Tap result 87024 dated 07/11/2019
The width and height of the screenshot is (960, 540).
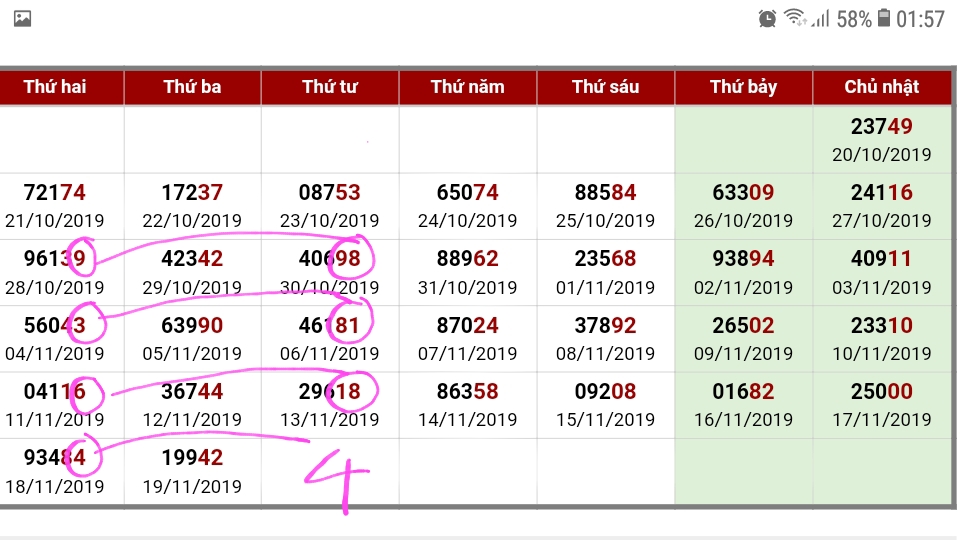pos(468,338)
